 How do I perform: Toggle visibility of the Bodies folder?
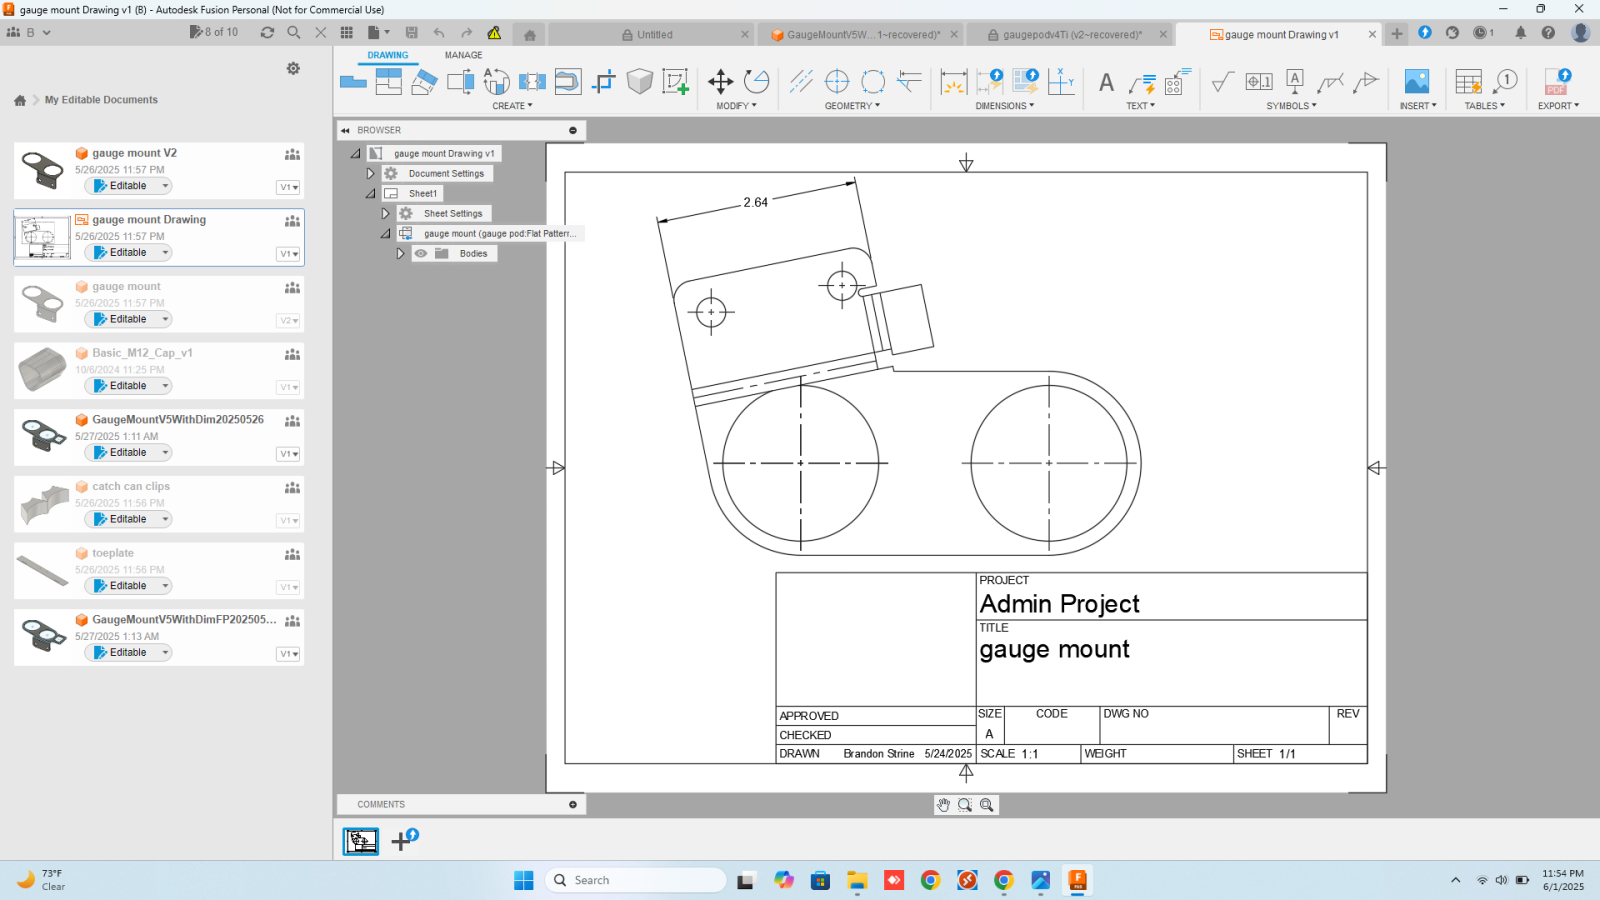point(421,254)
